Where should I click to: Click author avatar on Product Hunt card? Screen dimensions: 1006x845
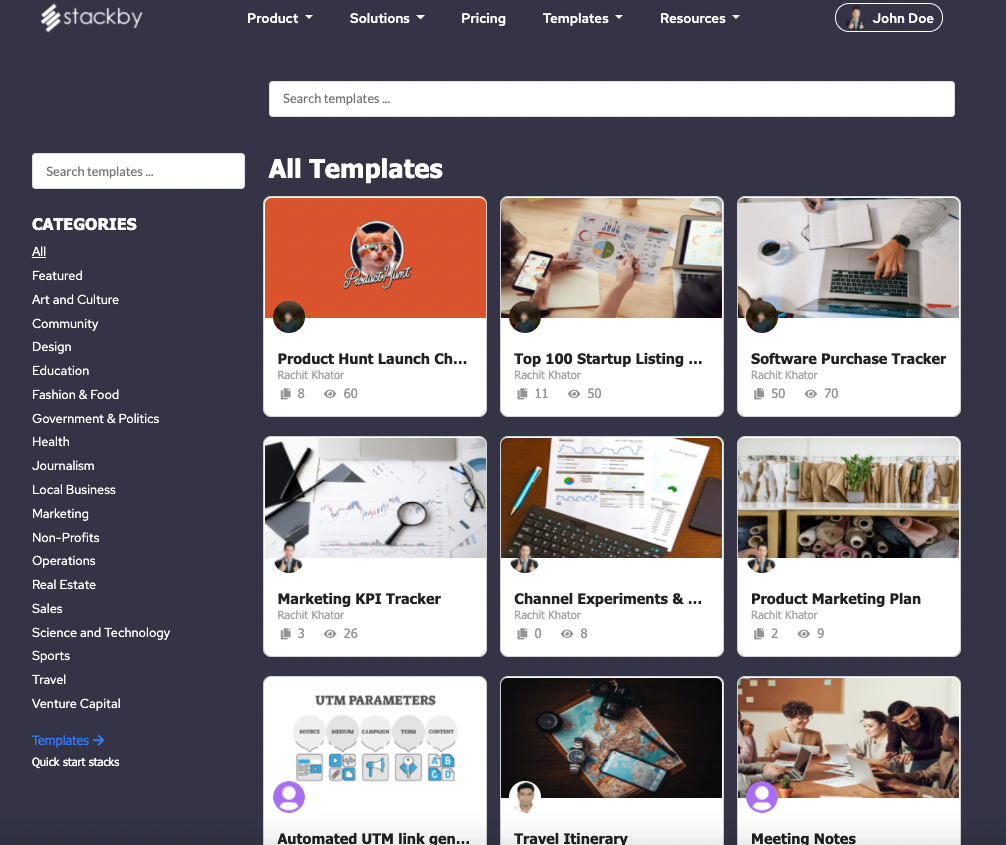[x=289, y=317]
